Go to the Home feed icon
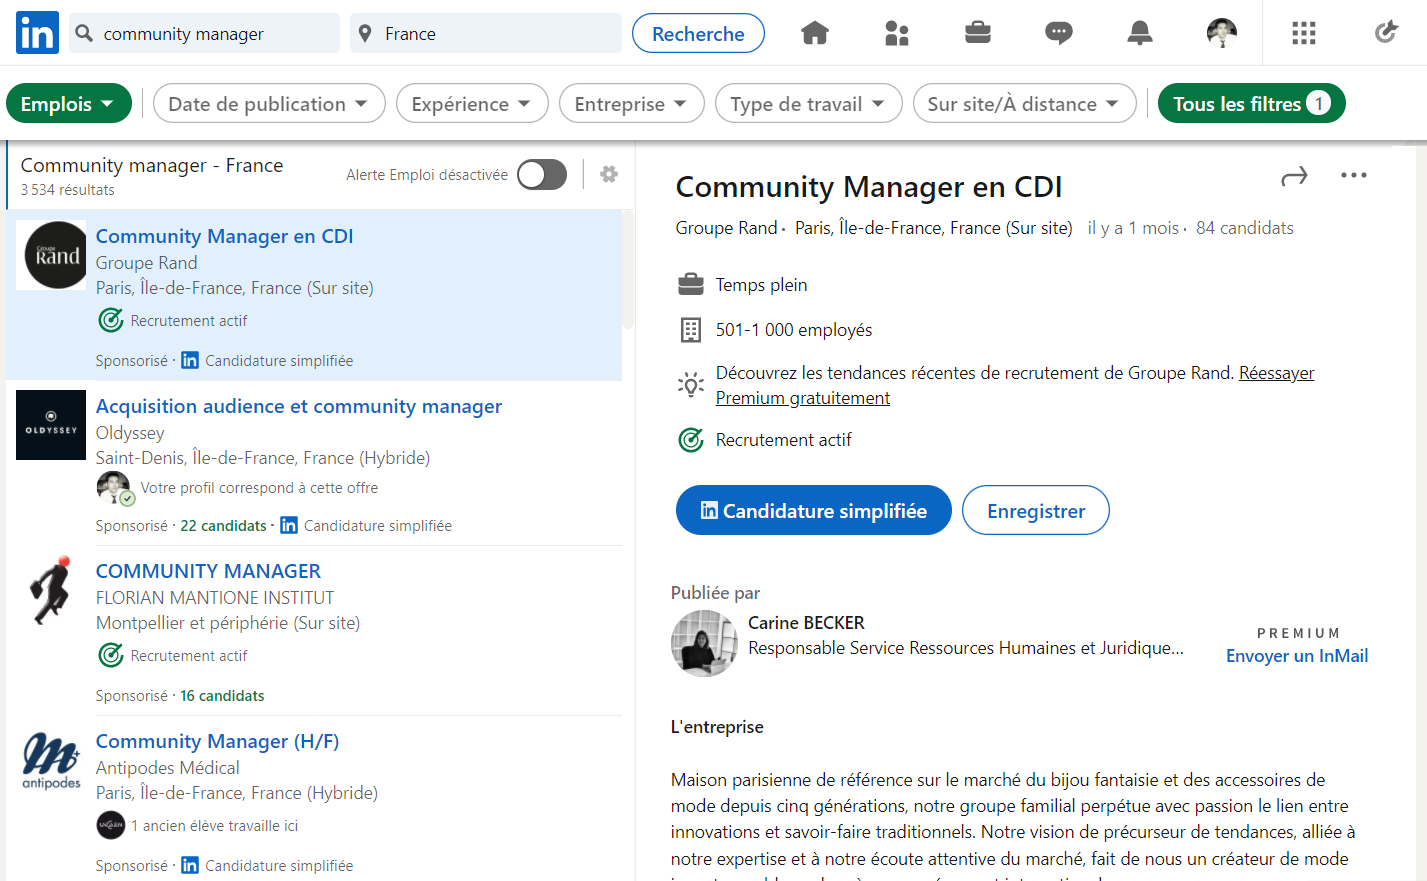Image resolution: width=1427 pixels, height=881 pixels. click(x=815, y=33)
